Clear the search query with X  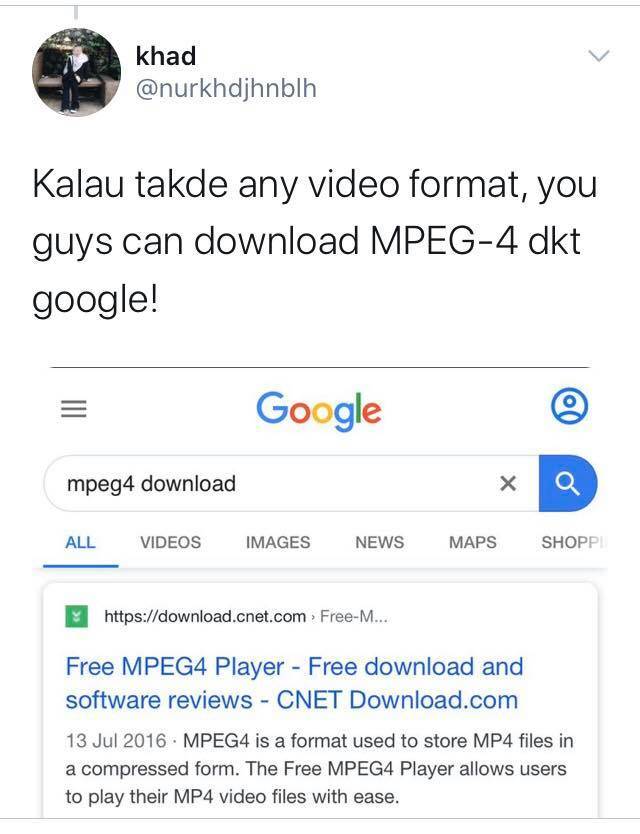click(508, 483)
